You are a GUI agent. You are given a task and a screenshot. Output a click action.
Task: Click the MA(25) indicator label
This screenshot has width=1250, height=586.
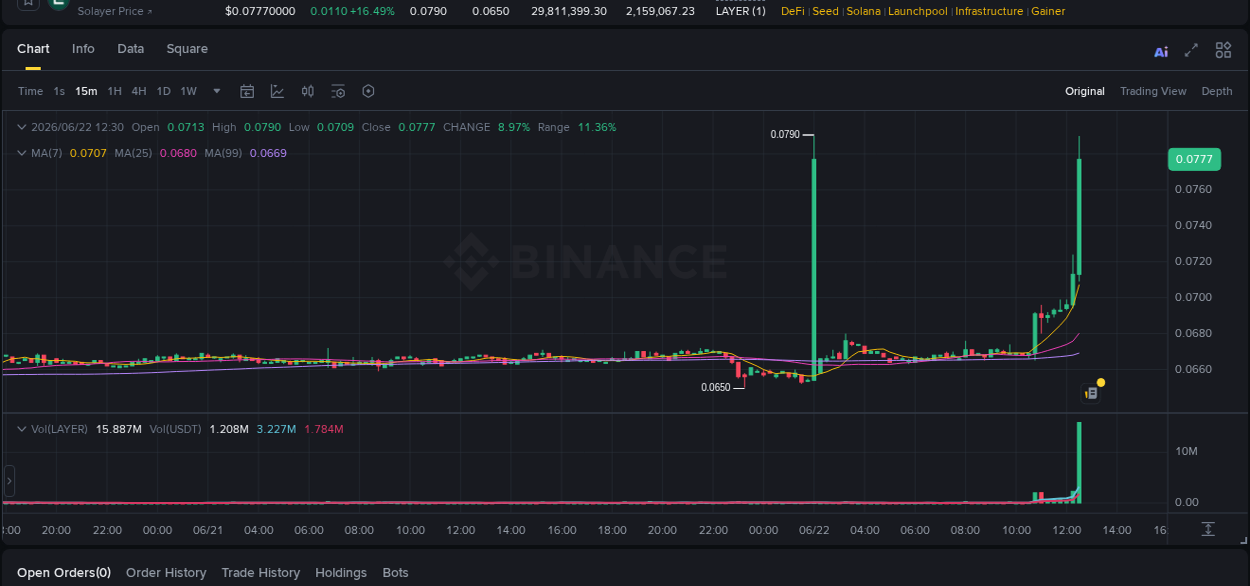pos(133,153)
